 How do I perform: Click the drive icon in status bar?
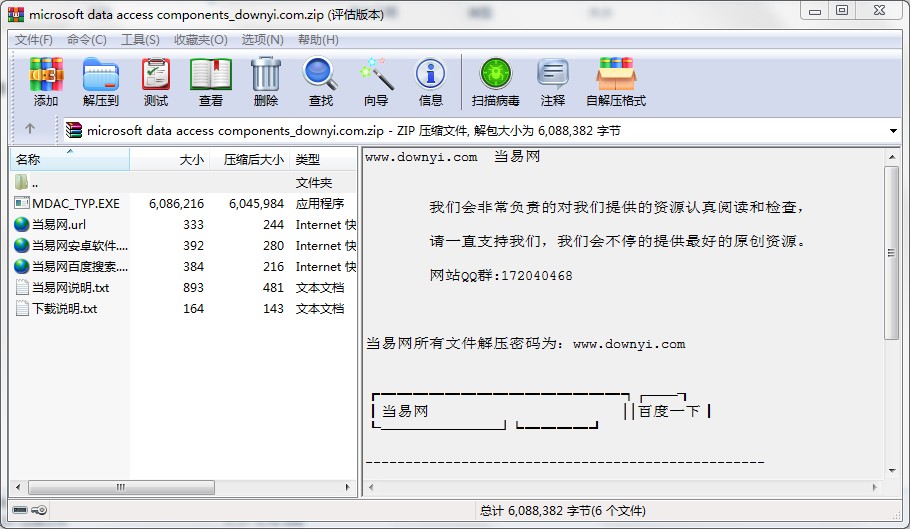[x=20, y=510]
